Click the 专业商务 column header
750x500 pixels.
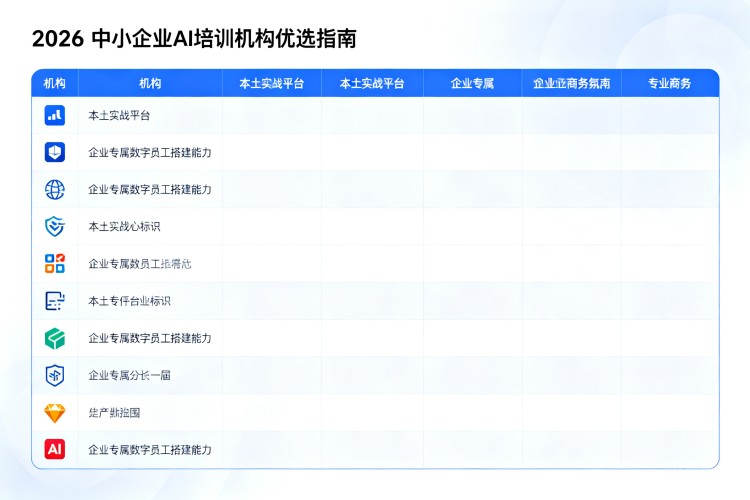(x=669, y=83)
